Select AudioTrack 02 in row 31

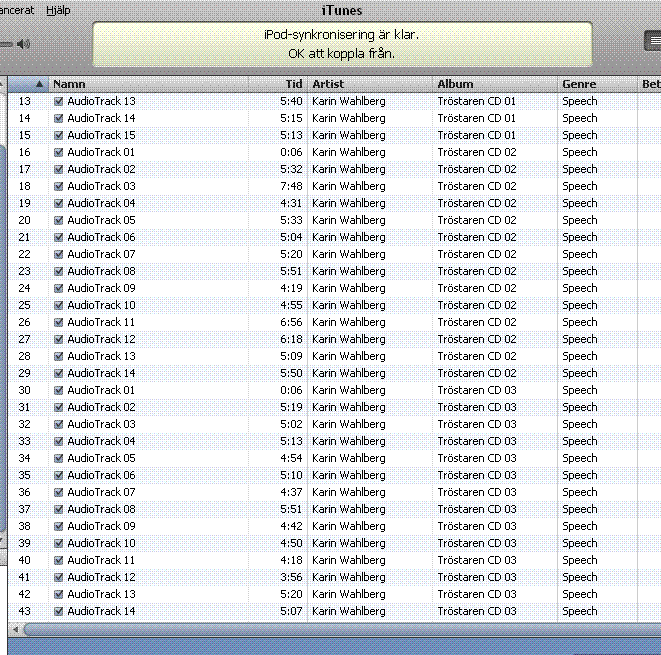(101, 407)
